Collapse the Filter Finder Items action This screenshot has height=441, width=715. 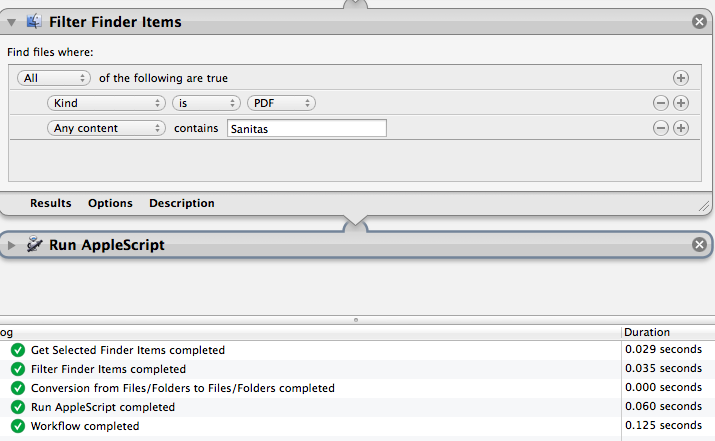[x=11, y=22]
